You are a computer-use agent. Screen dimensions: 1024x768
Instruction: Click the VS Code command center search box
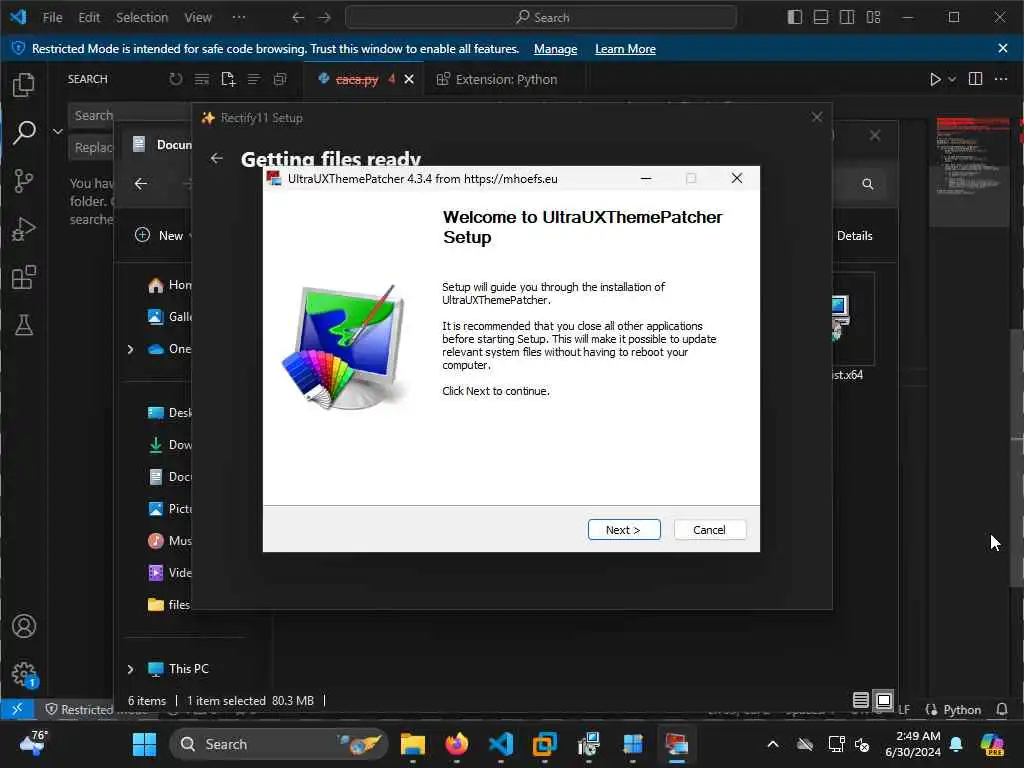pos(541,18)
